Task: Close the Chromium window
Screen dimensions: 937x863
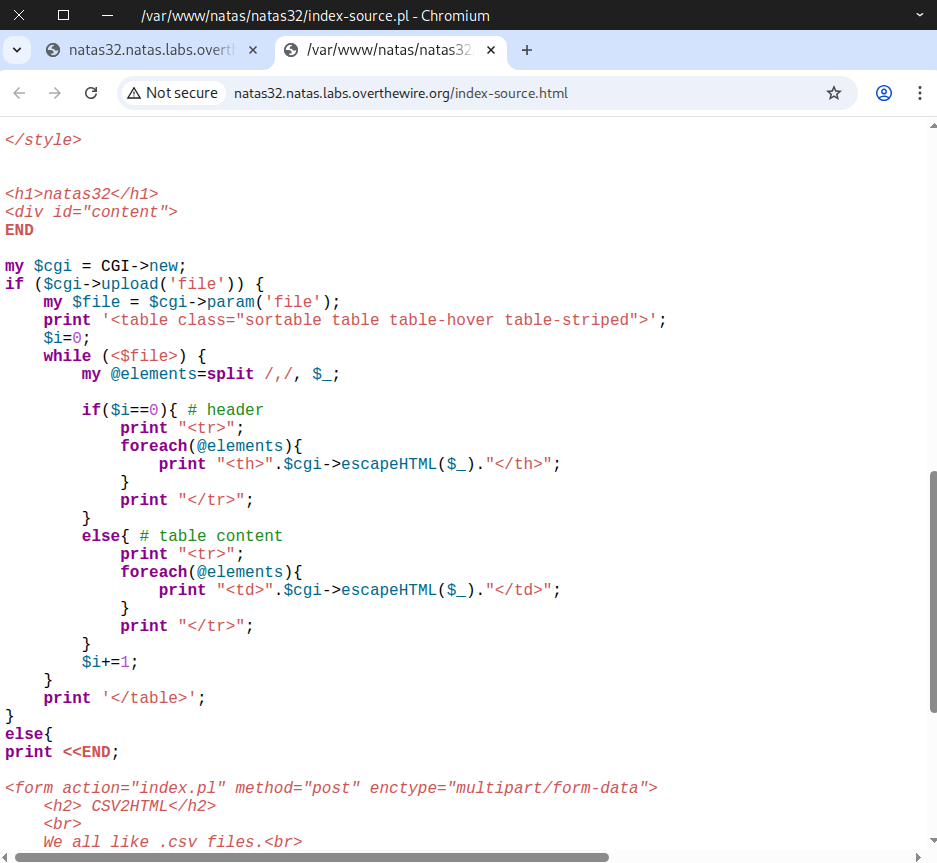Action: pos(19,15)
